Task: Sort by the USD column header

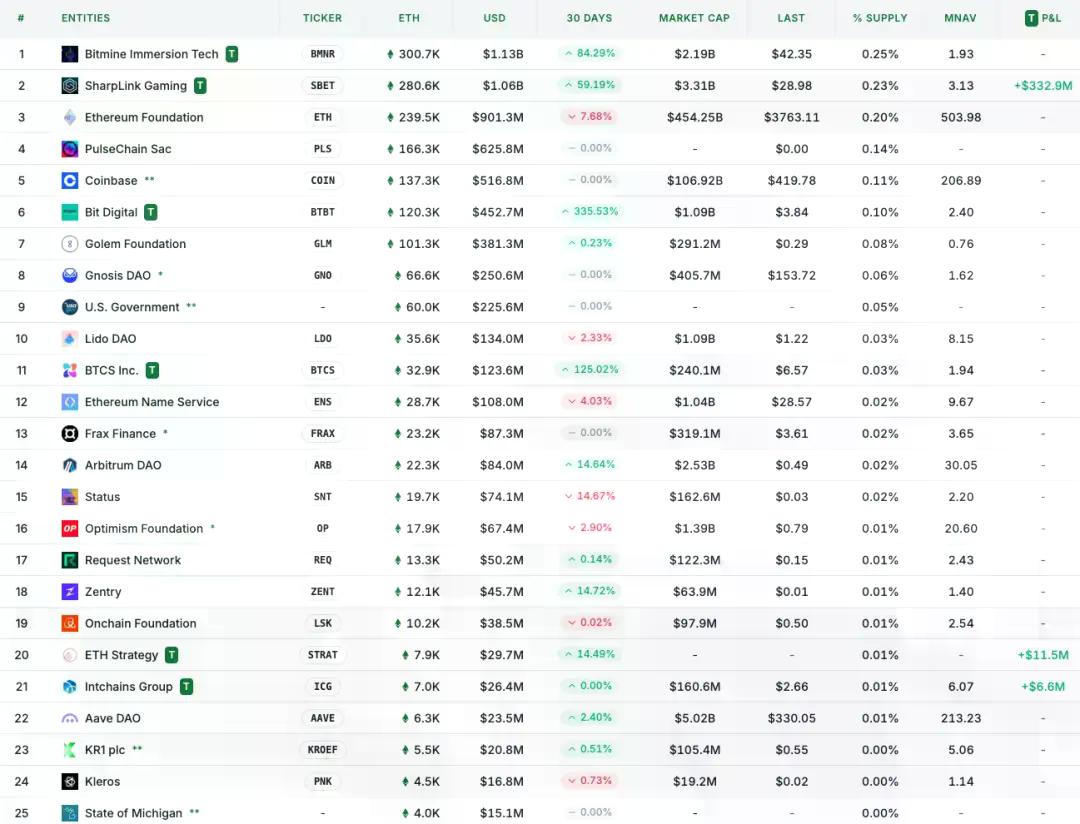Action: [x=495, y=18]
